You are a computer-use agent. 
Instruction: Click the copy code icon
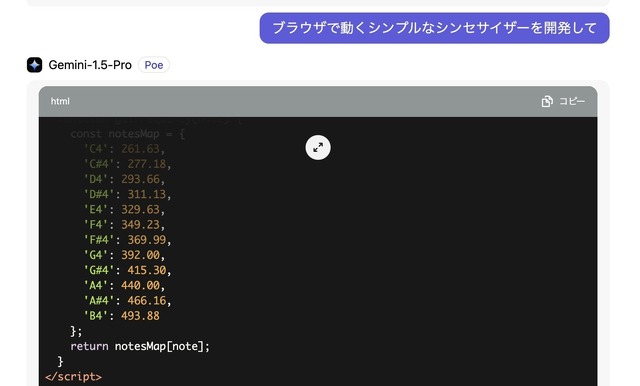(x=547, y=101)
